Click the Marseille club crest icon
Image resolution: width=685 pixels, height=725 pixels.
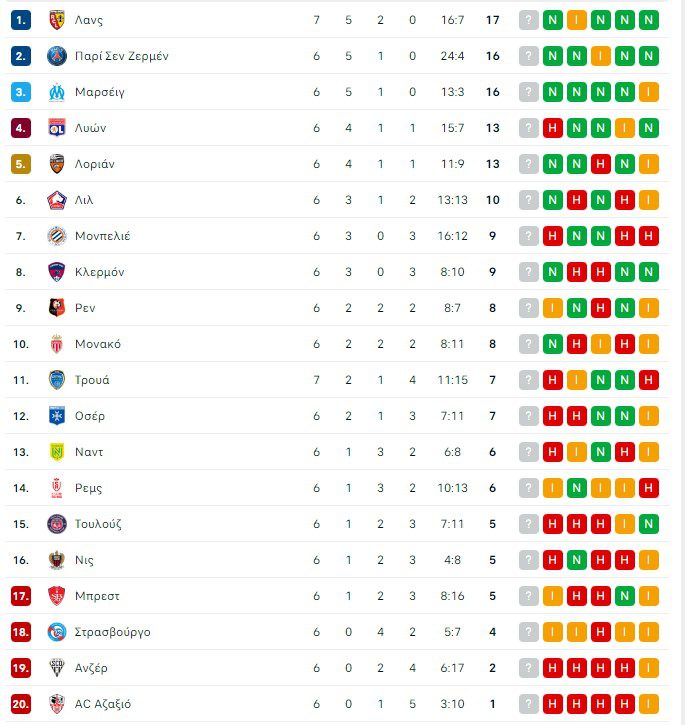[x=56, y=92]
